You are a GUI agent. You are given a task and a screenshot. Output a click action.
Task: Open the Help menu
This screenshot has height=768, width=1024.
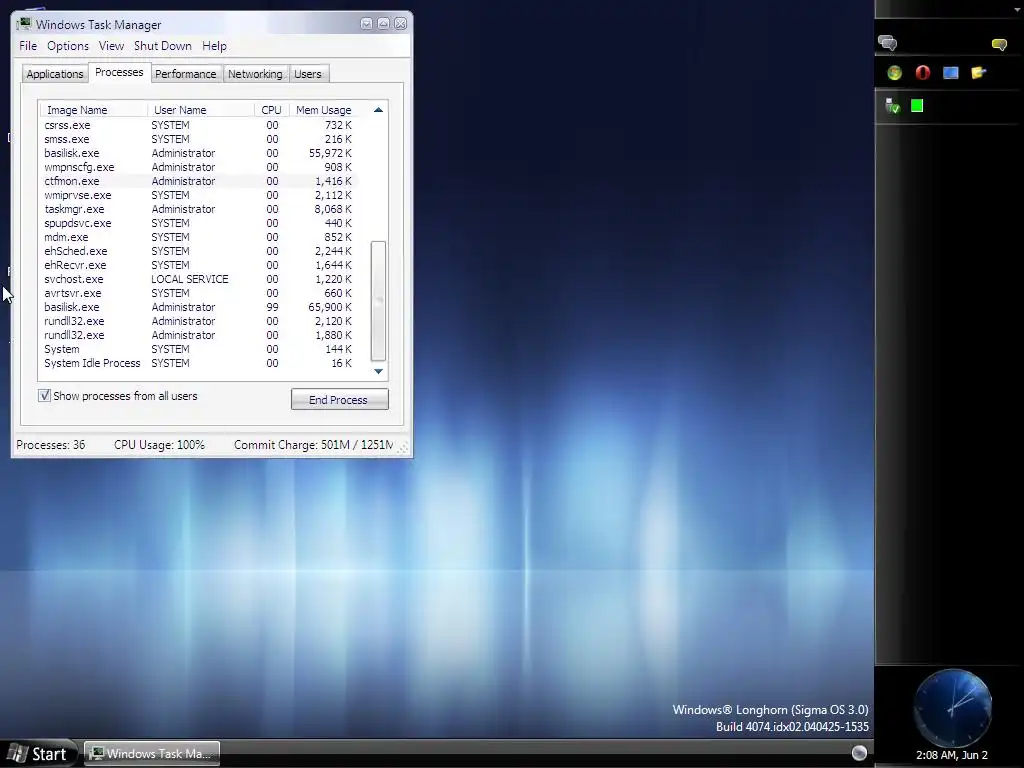coord(214,46)
